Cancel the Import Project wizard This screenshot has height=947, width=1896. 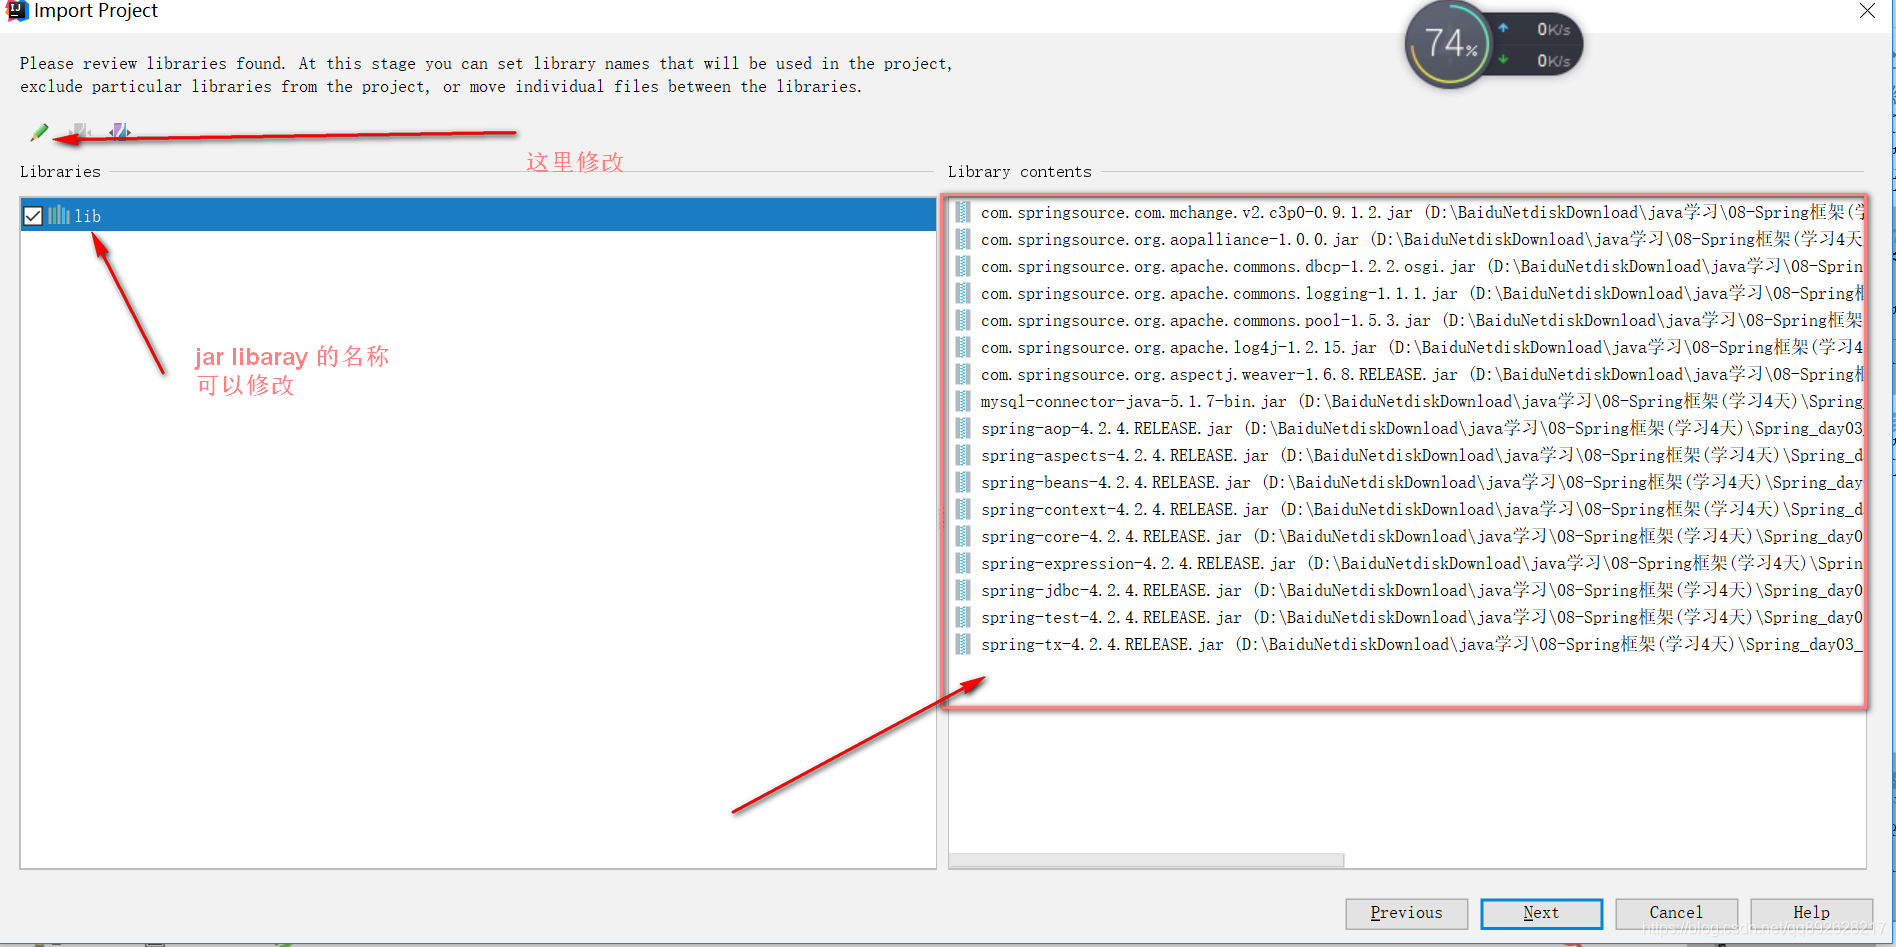[1676, 913]
